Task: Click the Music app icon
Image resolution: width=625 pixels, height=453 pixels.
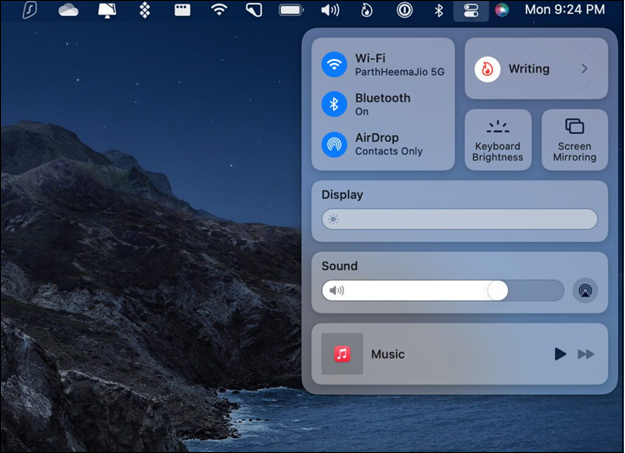Action: (342, 354)
